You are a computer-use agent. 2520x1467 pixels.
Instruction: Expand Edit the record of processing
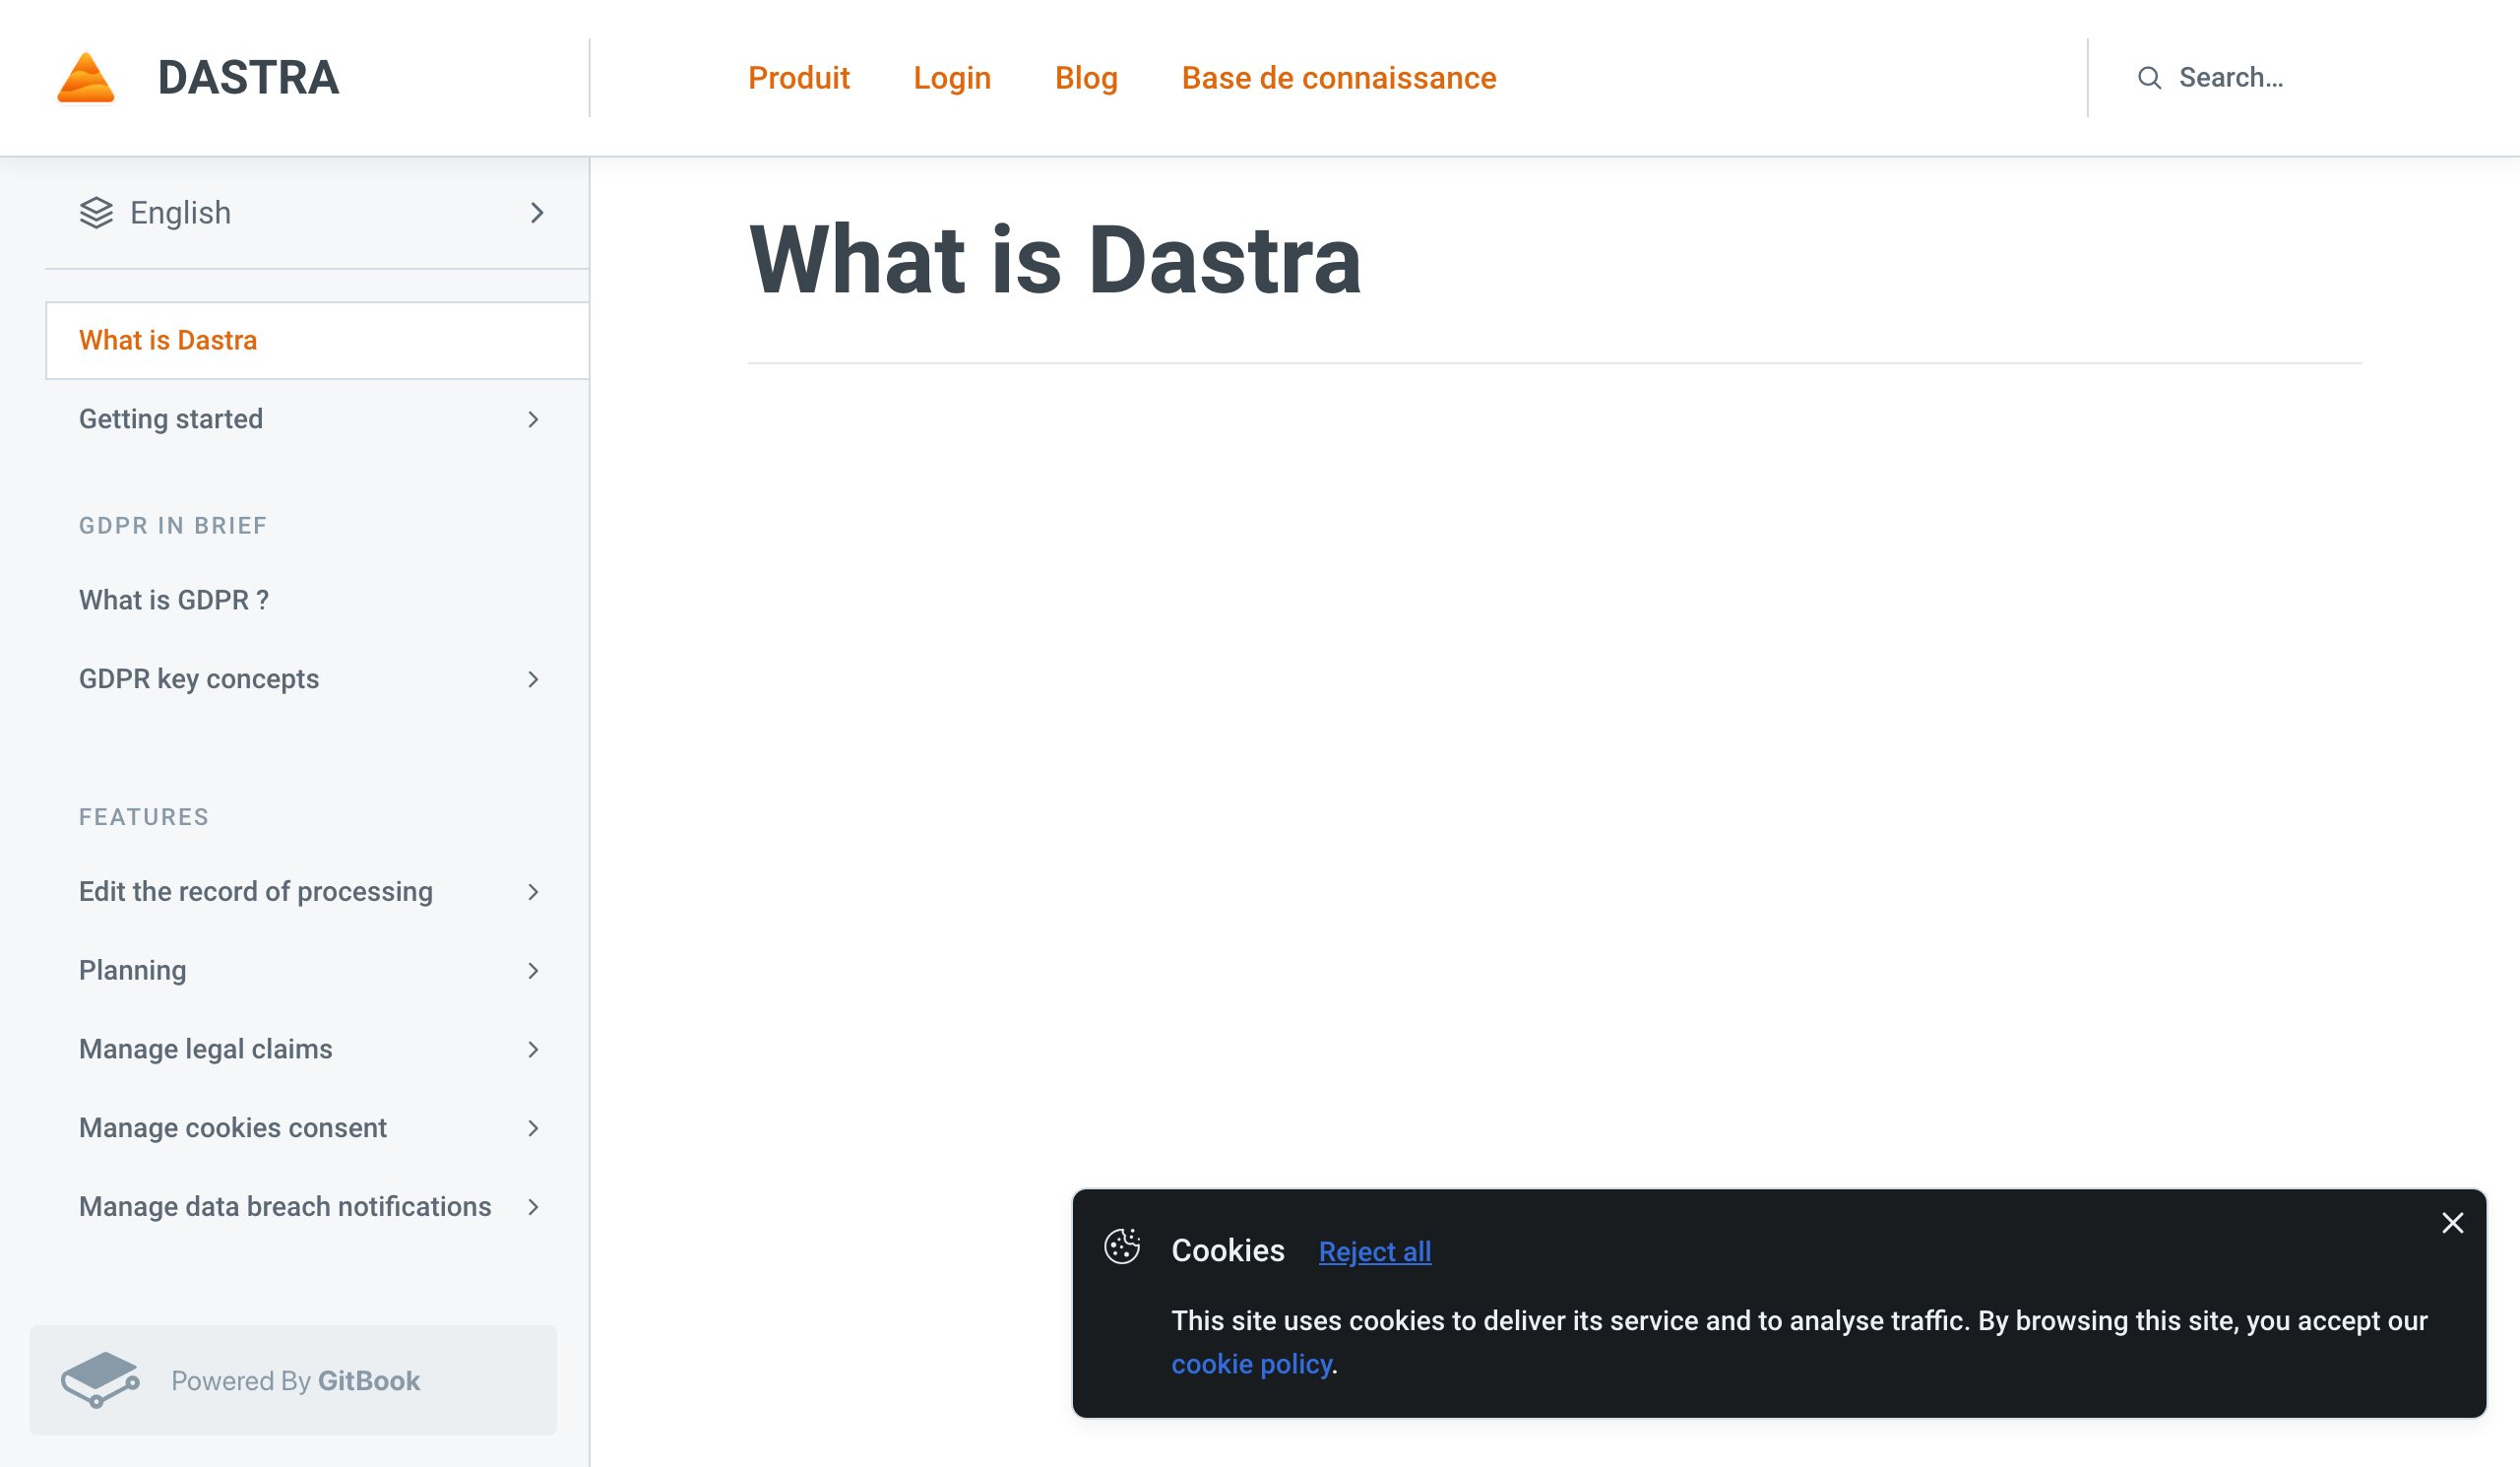tap(533, 892)
